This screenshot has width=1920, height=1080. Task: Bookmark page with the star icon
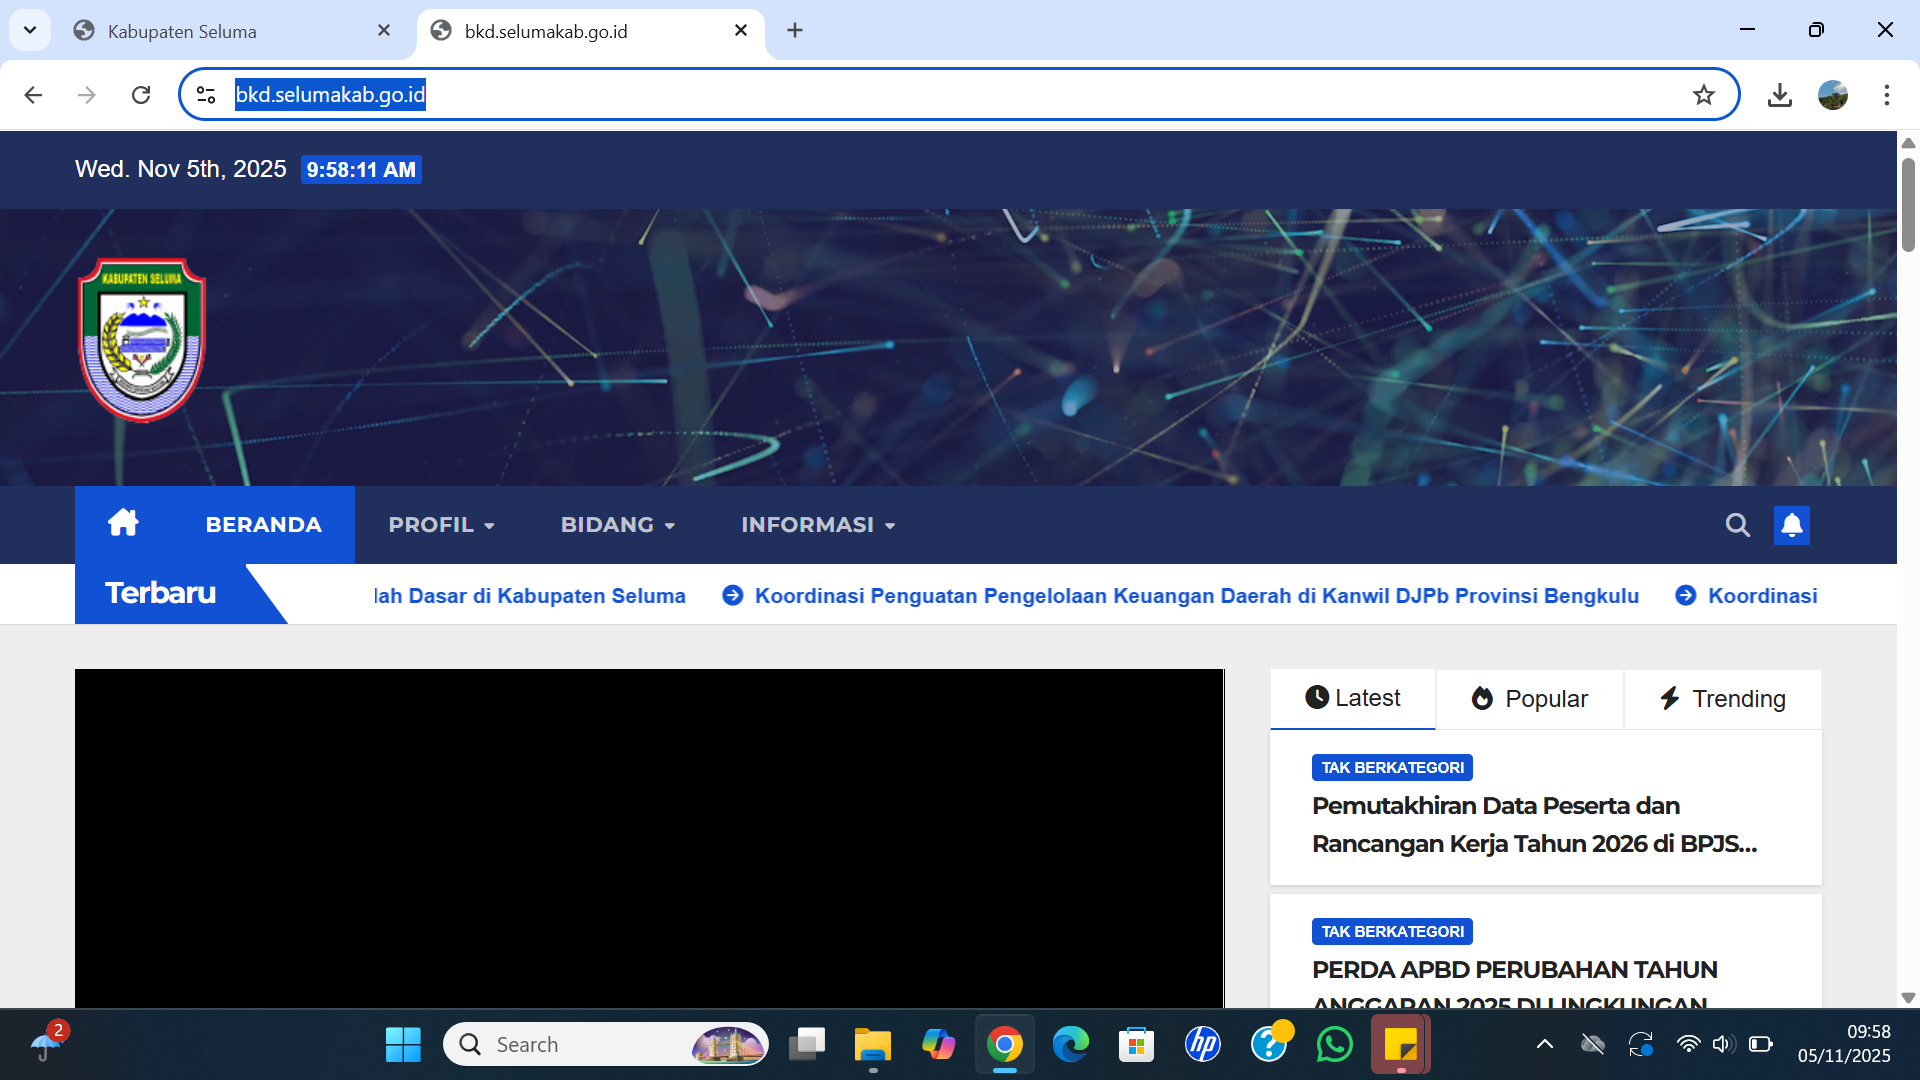pos(1703,95)
